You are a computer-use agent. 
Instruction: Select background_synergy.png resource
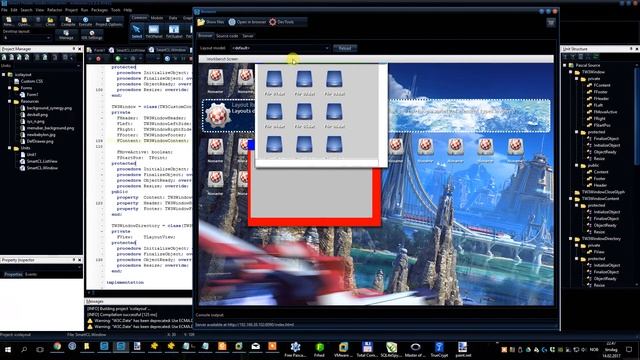click(x=49, y=108)
